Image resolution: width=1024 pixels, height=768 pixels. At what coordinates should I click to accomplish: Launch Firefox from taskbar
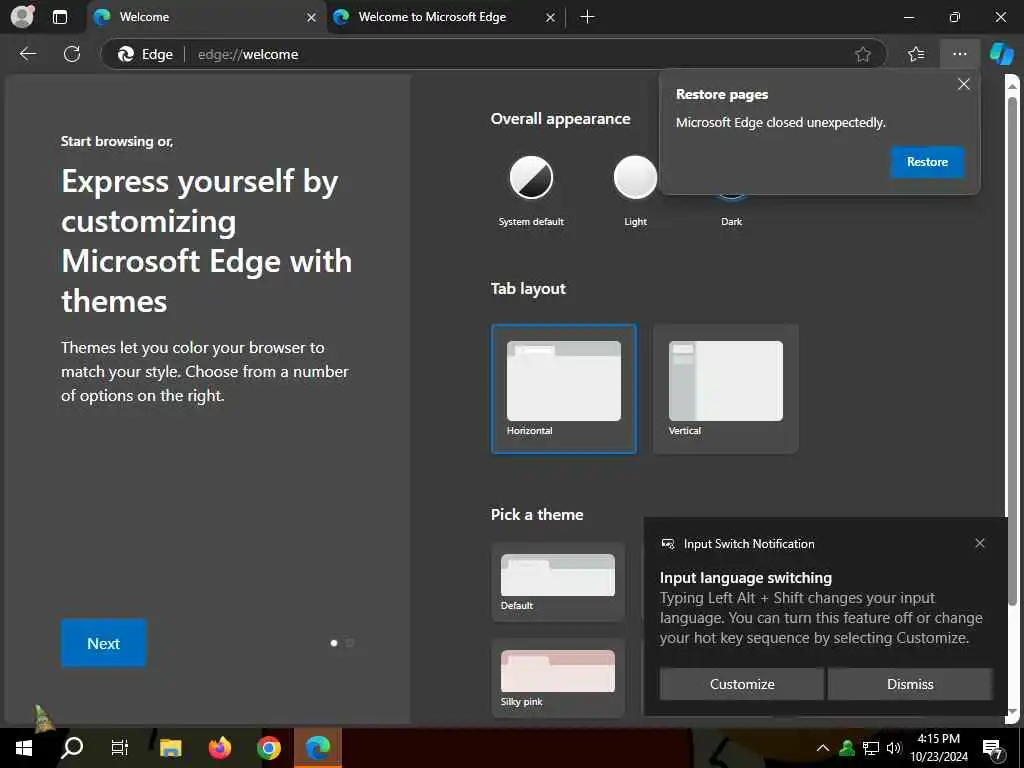[219, 748]
